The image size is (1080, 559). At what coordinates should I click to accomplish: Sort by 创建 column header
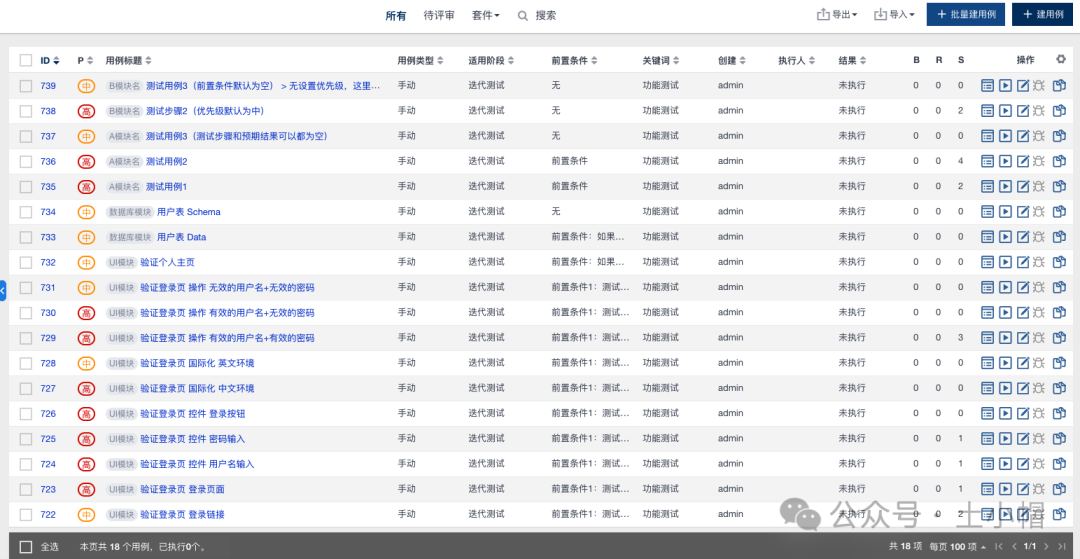click(731, 61)
